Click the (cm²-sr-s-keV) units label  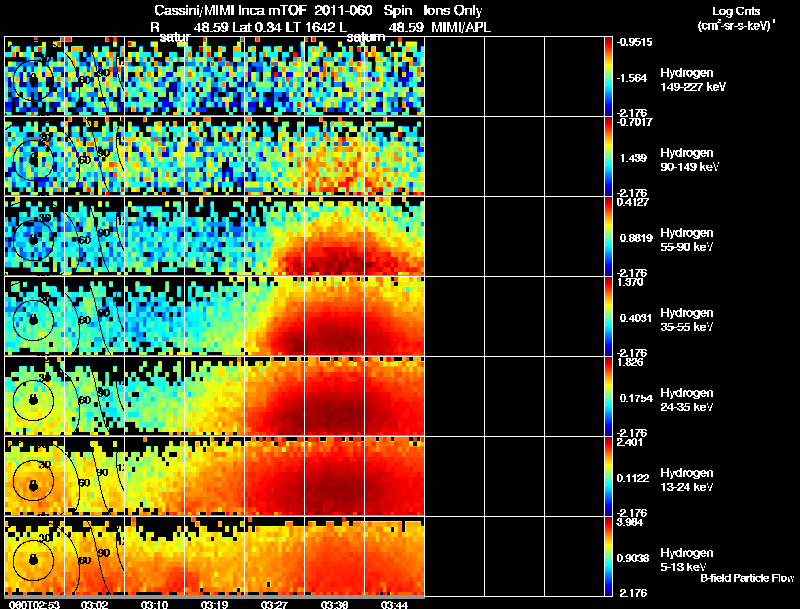tap(736, 26)
